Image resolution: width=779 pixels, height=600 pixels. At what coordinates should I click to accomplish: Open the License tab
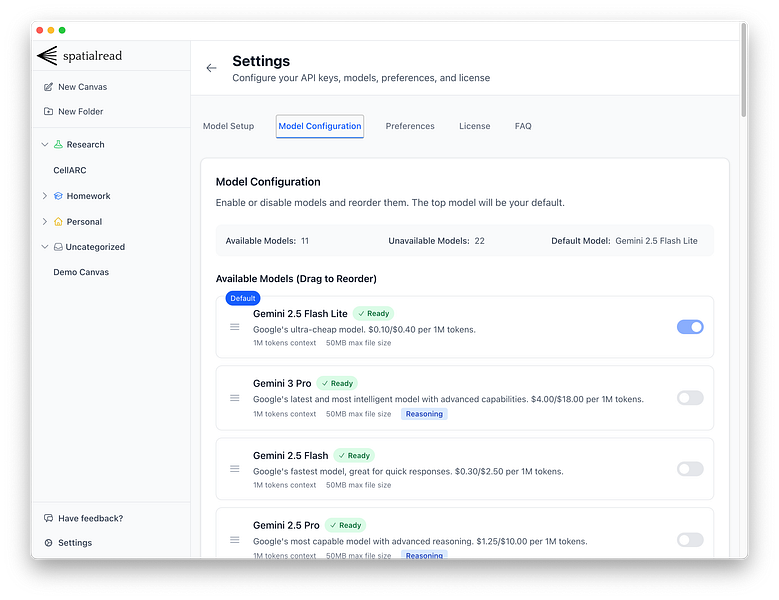474,126
